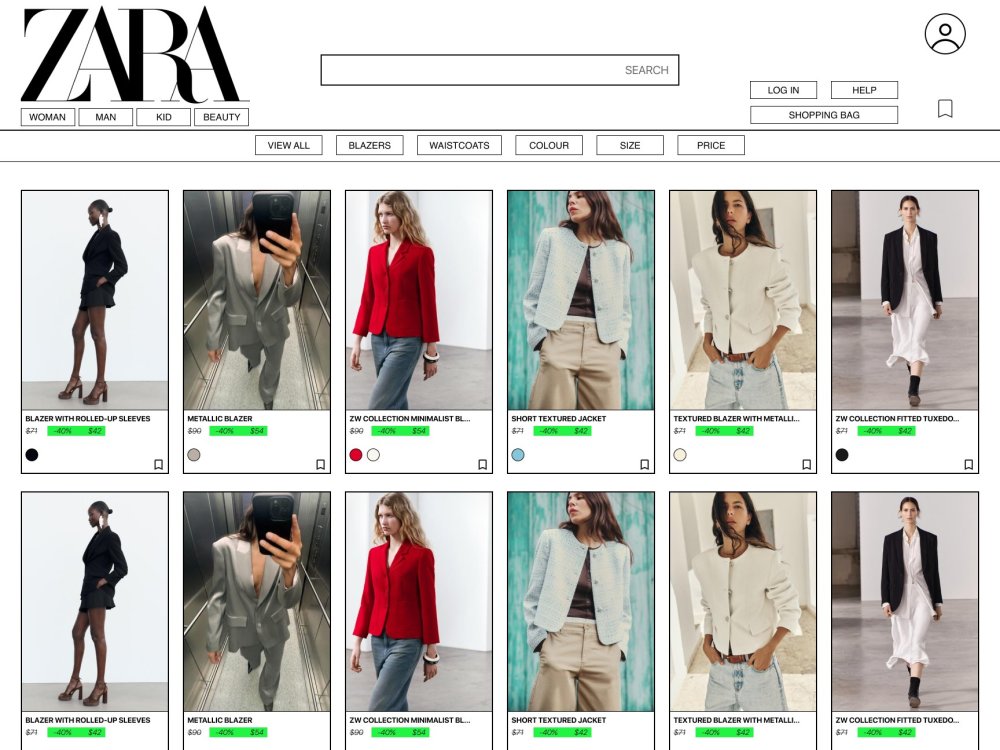Click first-row 'SHORT TEXTURED JACKET' title
The height and width of the screenshot is (750, 1000).
click(559, 419)
